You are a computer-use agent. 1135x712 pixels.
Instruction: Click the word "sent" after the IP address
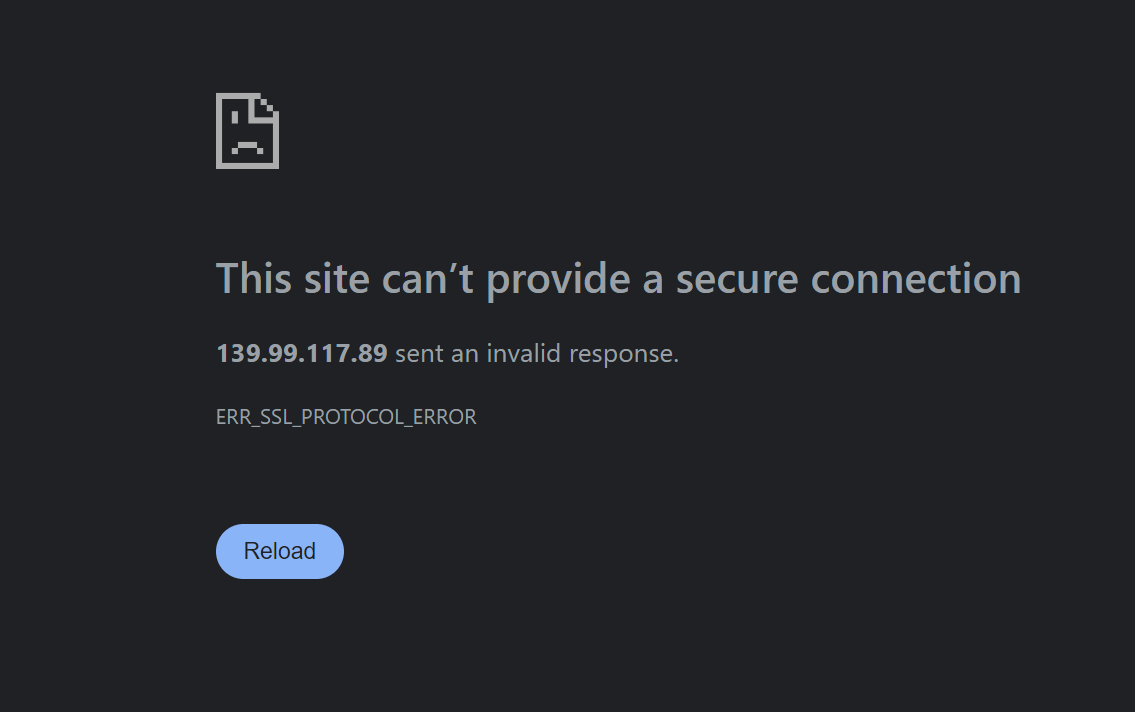point(418,353)
